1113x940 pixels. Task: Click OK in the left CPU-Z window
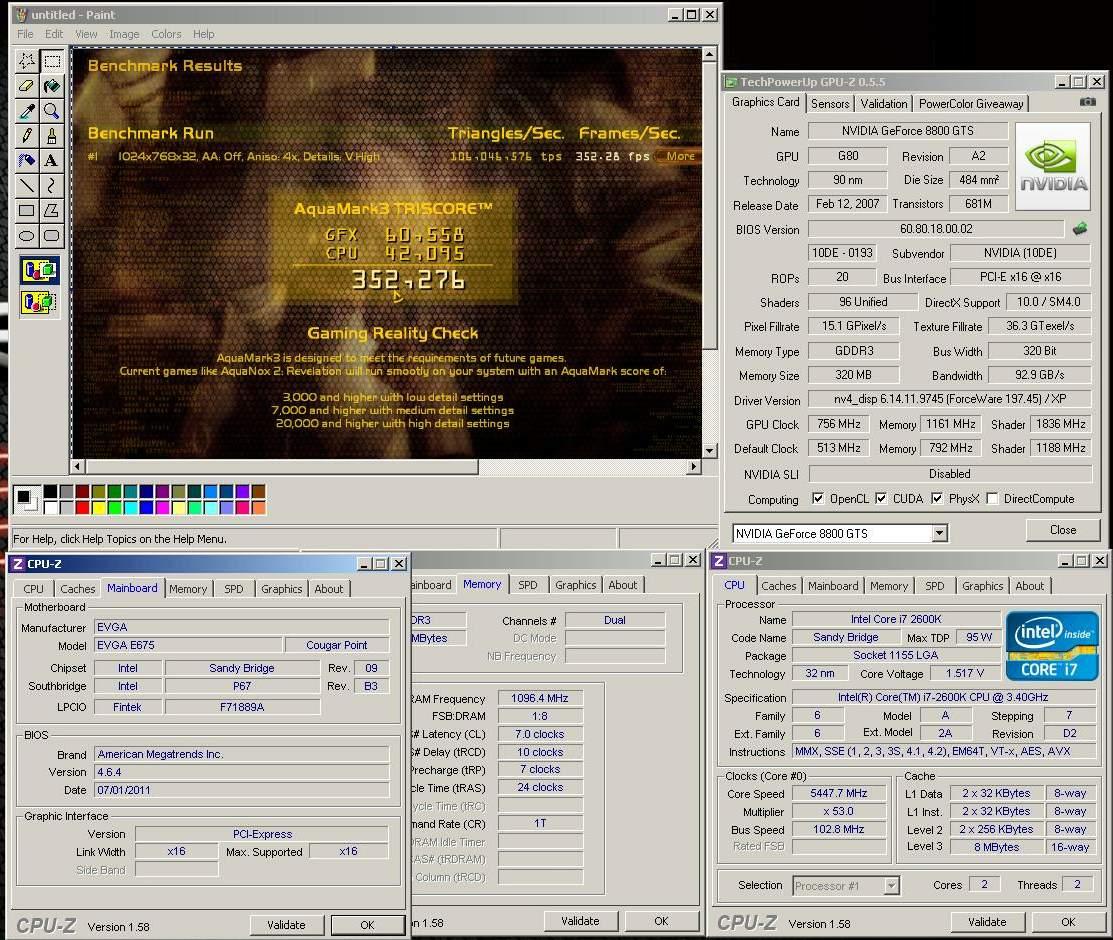367,924
